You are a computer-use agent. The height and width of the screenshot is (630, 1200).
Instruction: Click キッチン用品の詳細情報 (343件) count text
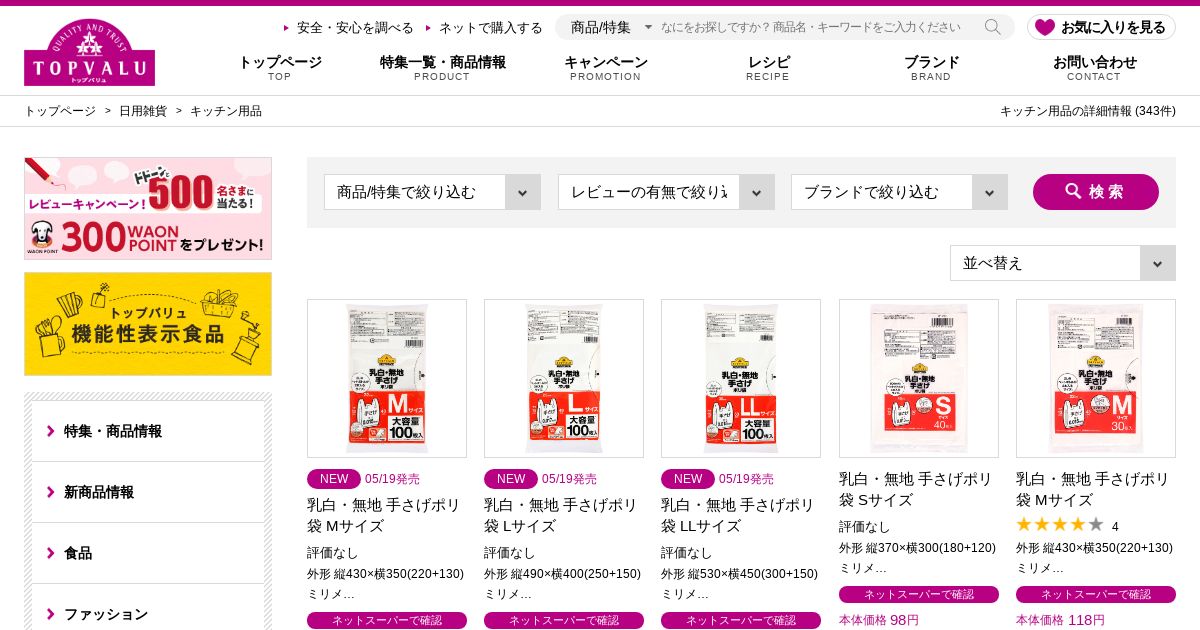[x=1088, y=111]
